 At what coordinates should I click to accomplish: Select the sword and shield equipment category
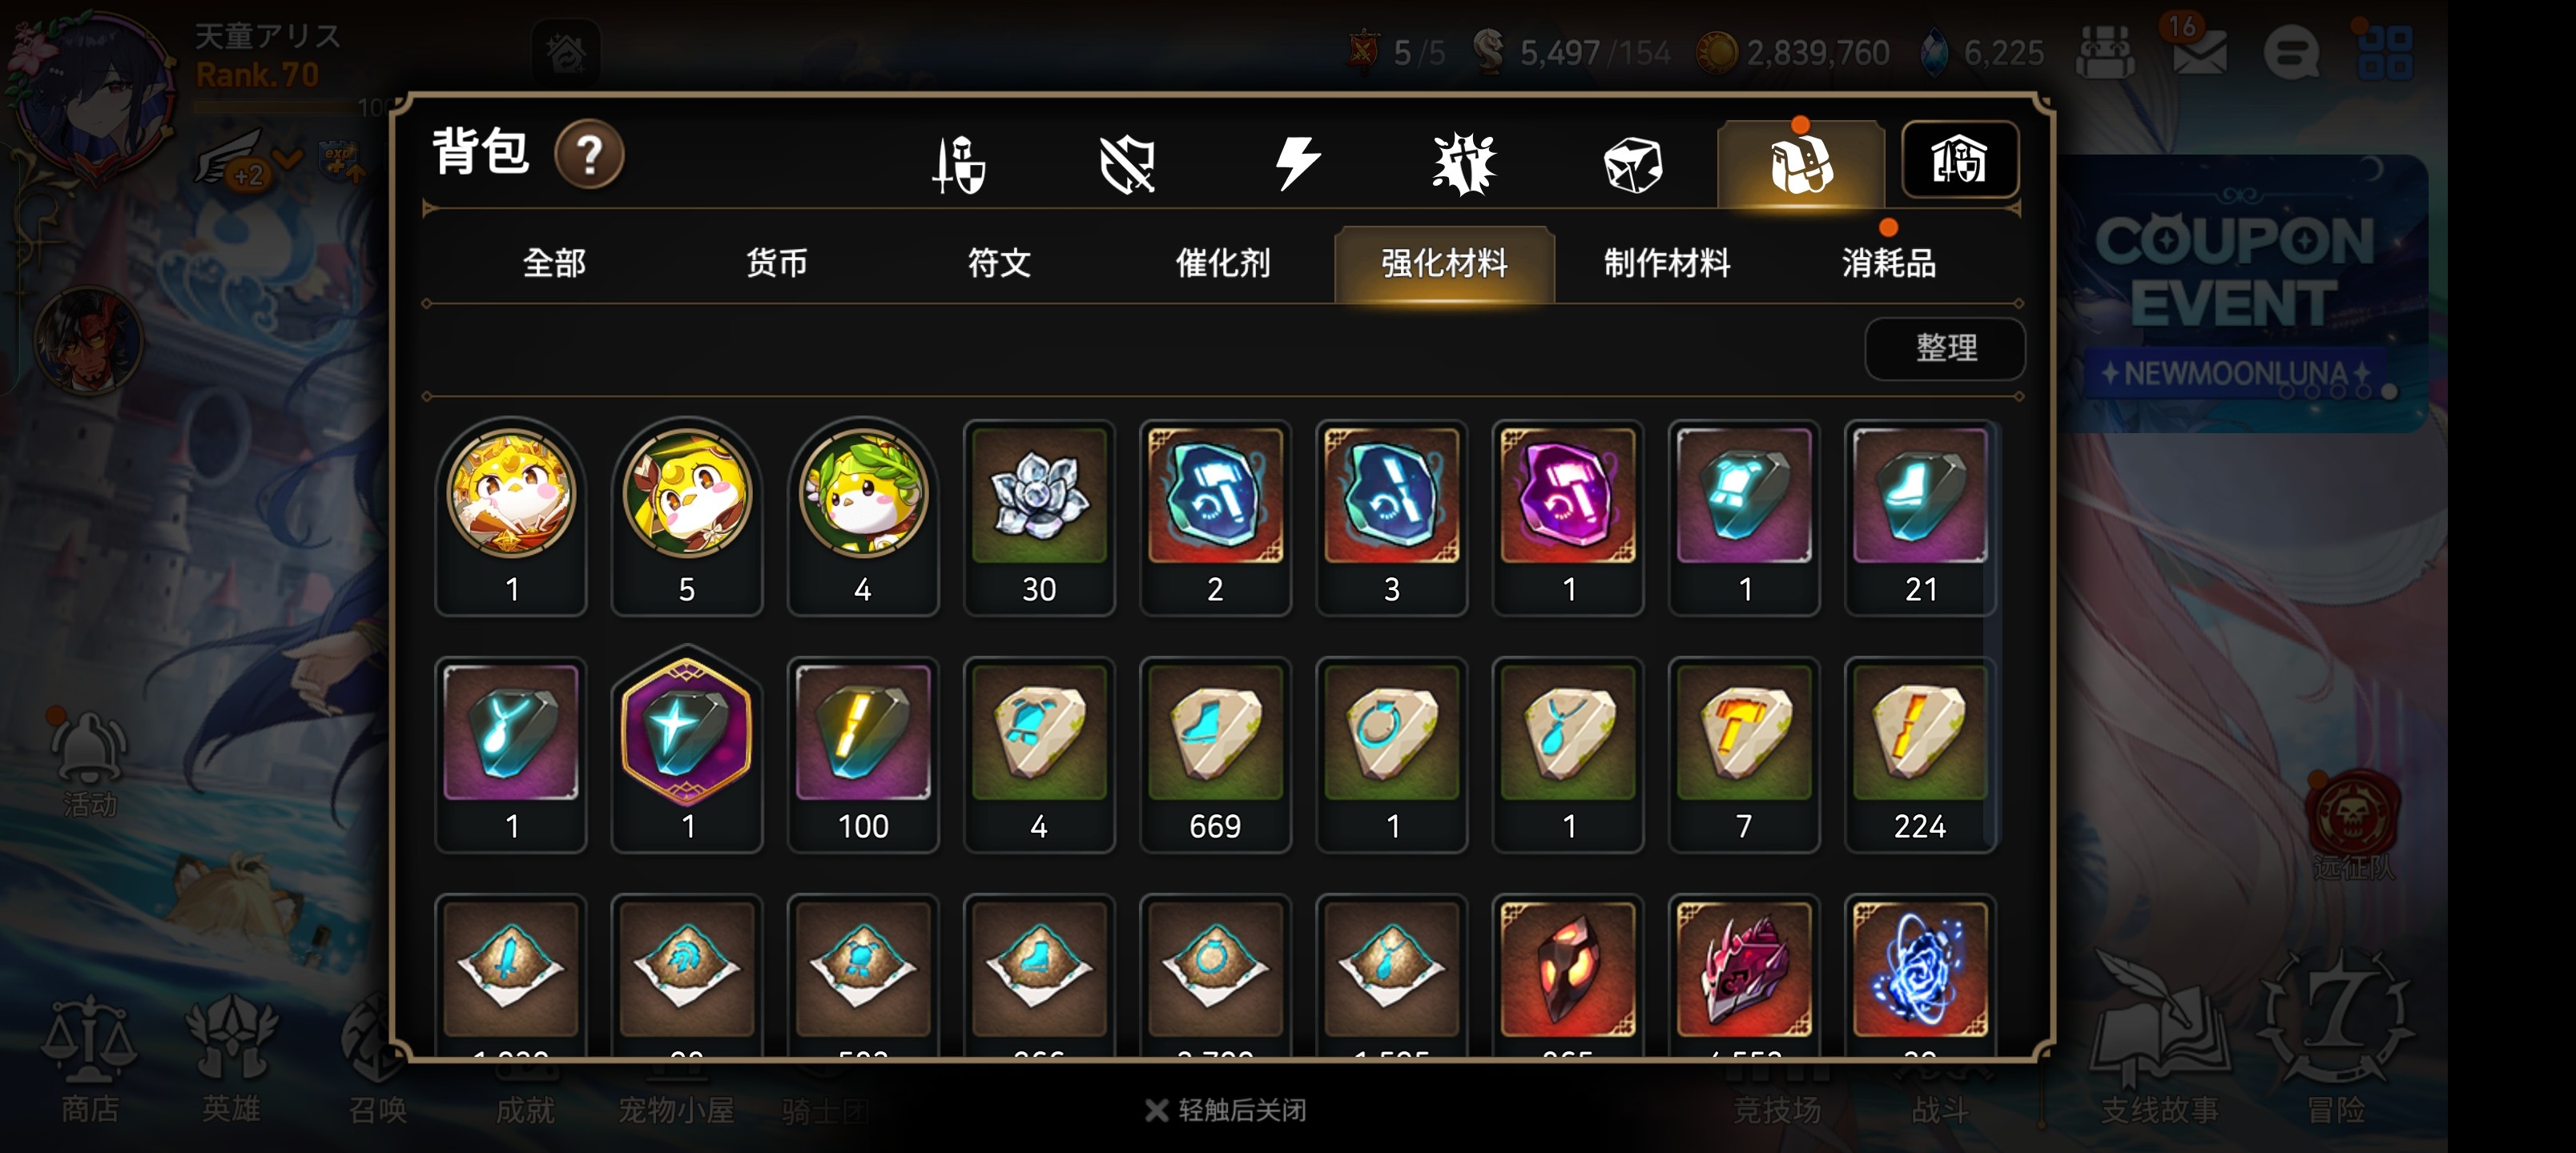click(x=958, y=164)
